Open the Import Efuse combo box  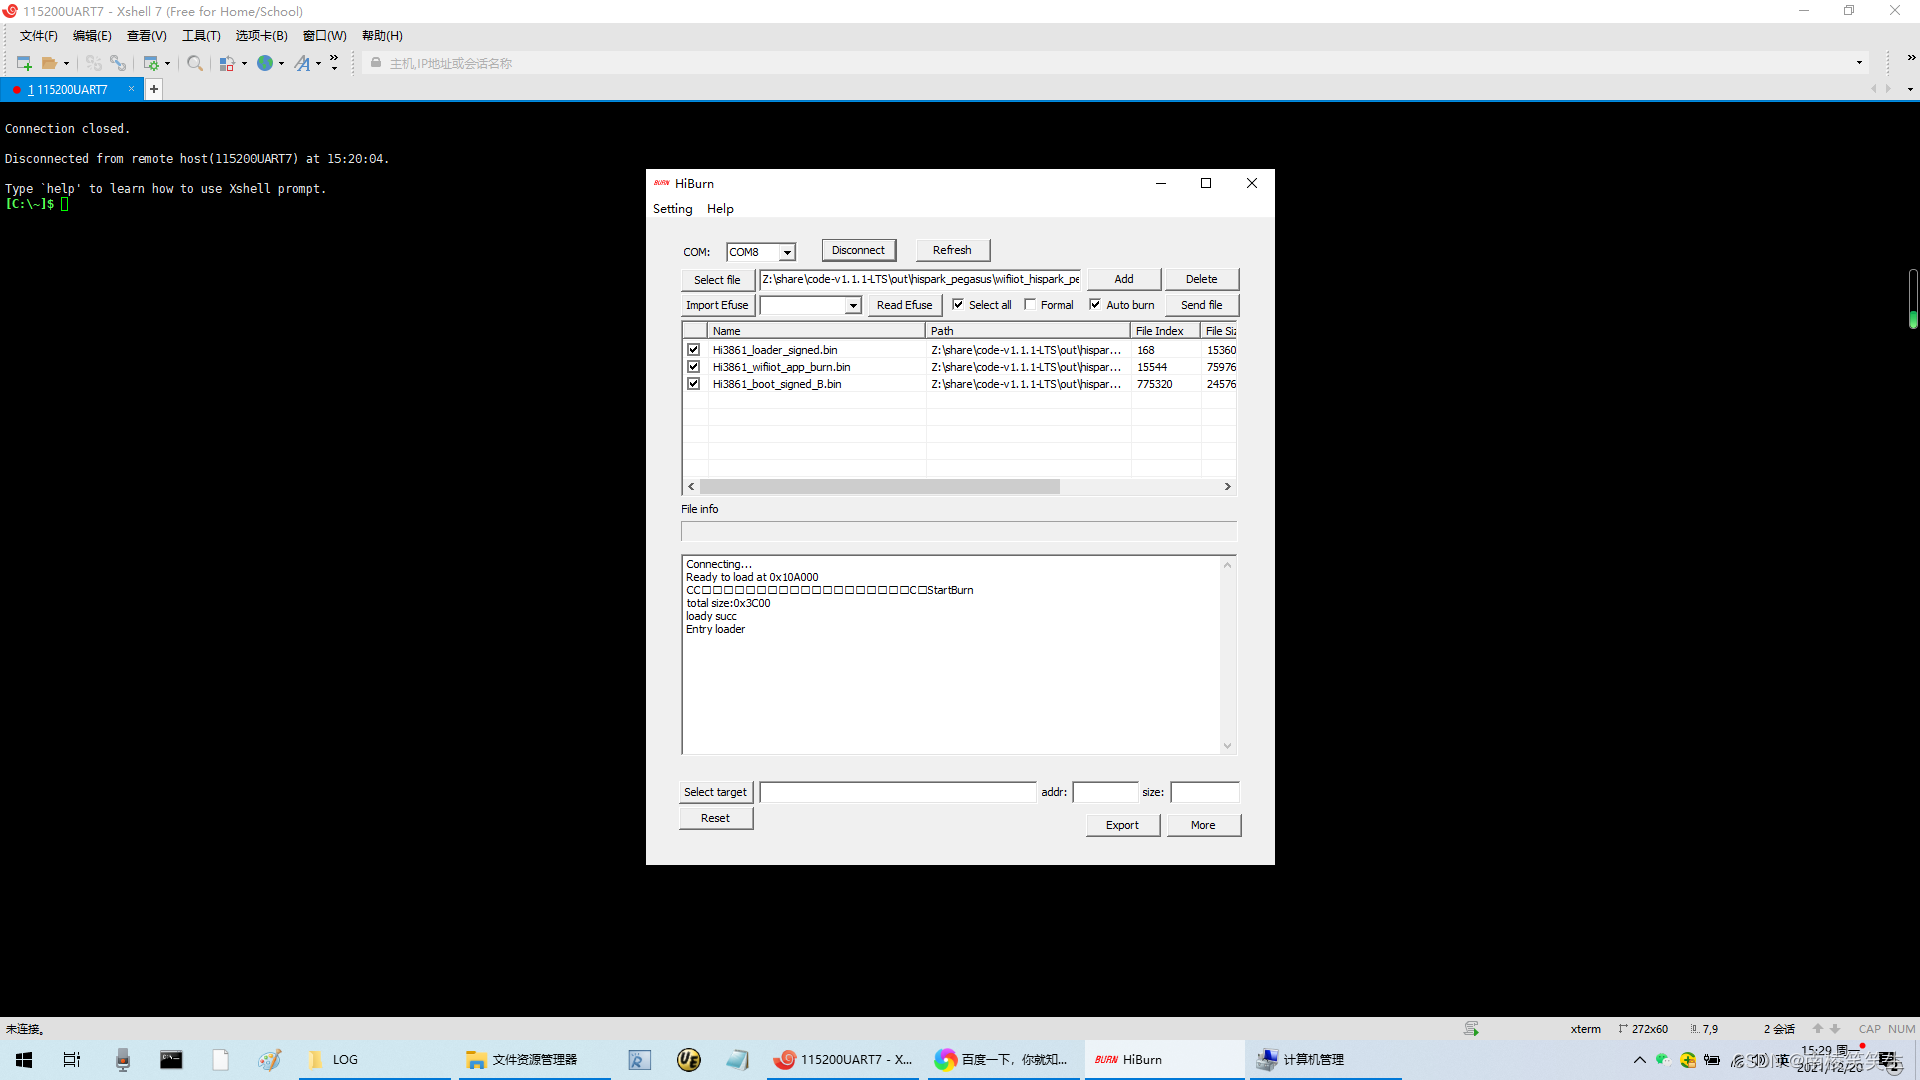853,305
